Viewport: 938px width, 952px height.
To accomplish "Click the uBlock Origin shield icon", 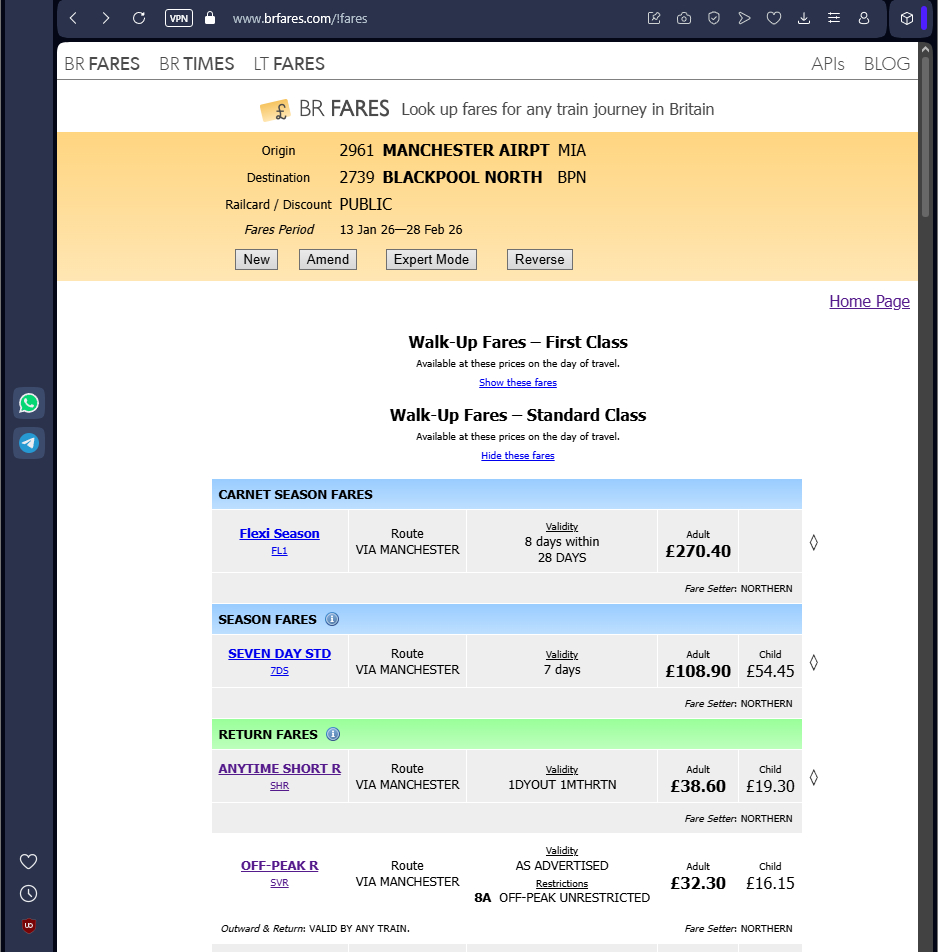I will (29, 925).
